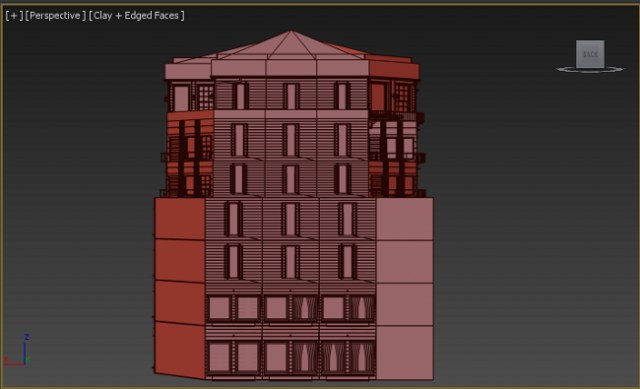Click the ViewCube compass ring
This screenshot has width=640, height=389.
590,70
